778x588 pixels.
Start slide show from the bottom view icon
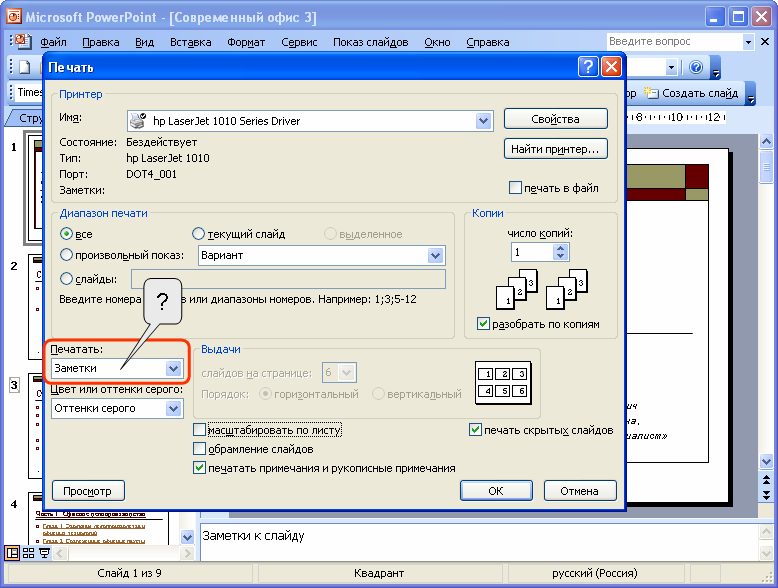tap(45, 553)
